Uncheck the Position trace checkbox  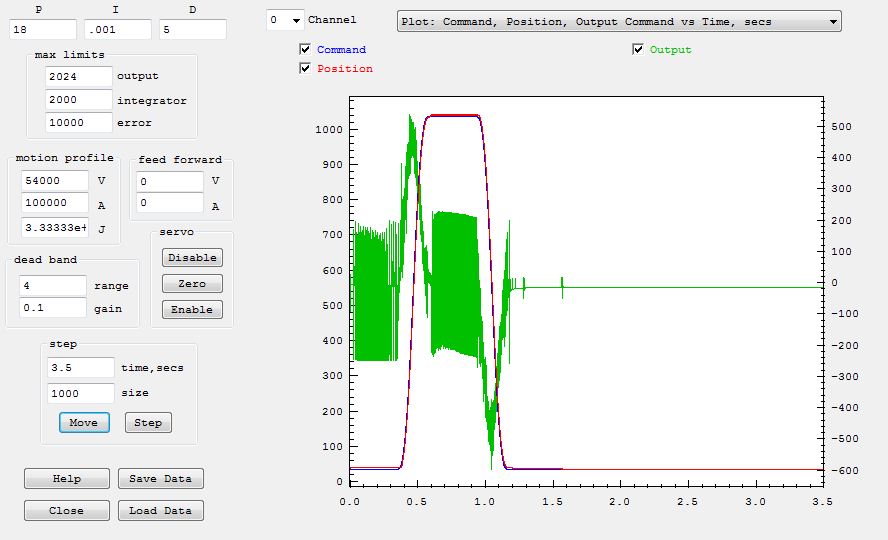tap(305, 69)
